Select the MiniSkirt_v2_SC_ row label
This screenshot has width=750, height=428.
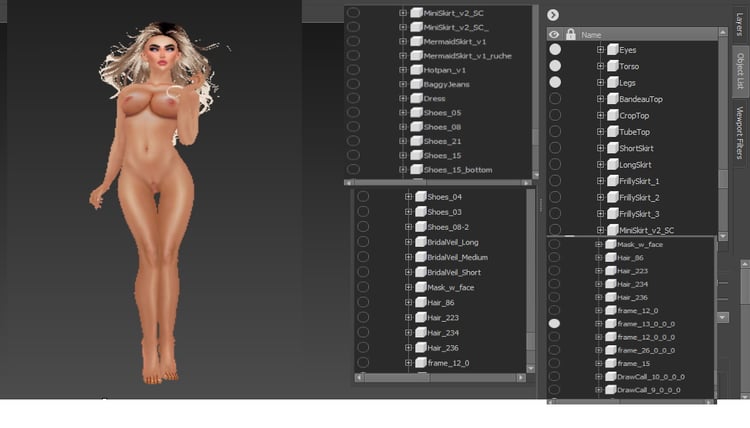[x=456, y=27]
